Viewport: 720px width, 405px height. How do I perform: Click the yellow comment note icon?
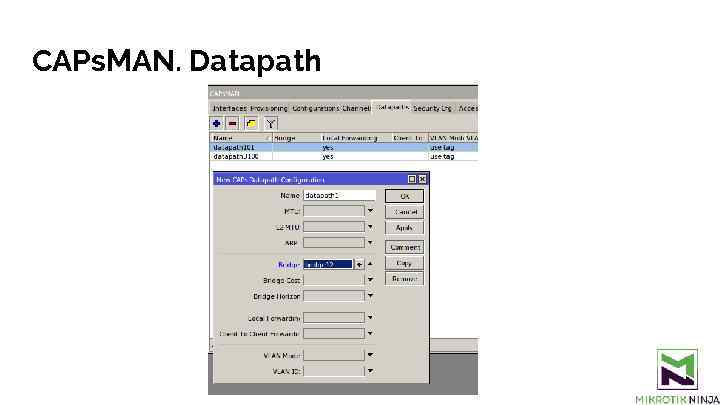pos(251,124)
